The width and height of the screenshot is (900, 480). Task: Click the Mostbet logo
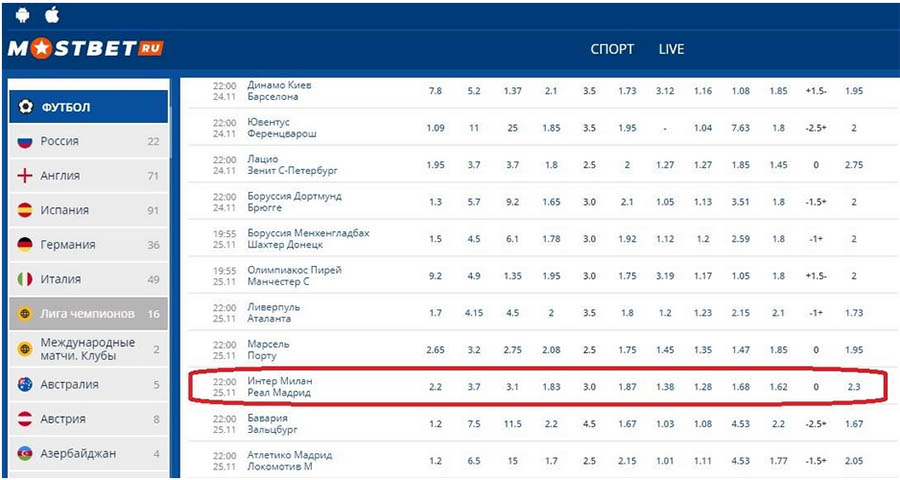click(x=84, y=49)
